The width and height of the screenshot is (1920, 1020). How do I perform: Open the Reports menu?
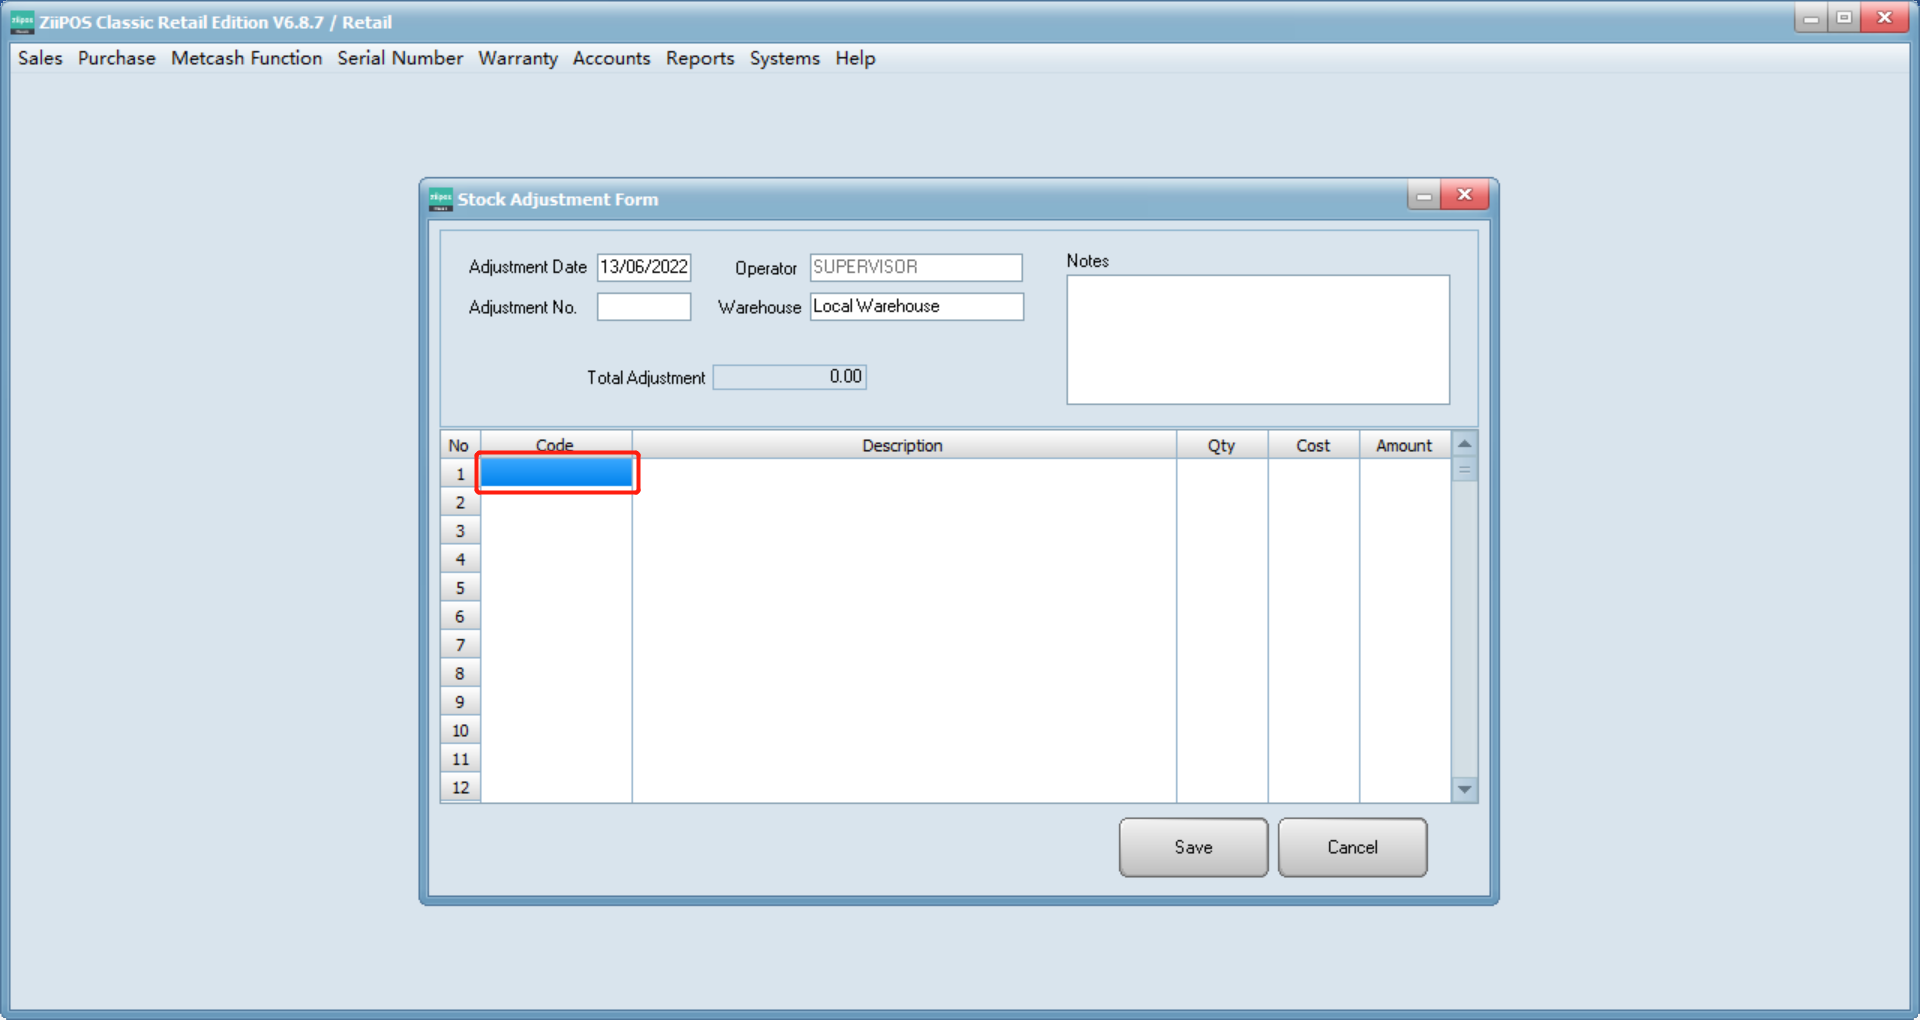pos(700,58)
